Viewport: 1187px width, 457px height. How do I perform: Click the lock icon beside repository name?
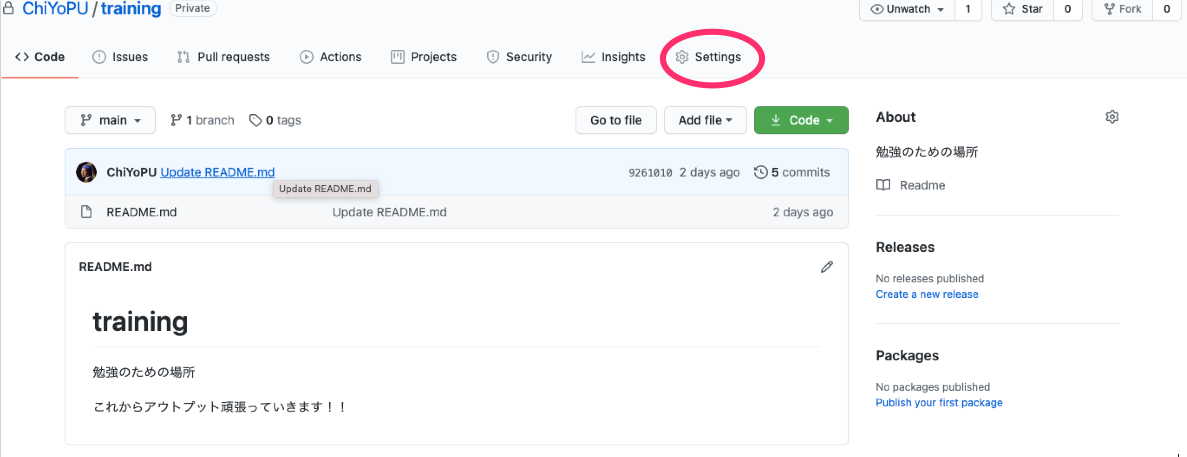[10, 9]
